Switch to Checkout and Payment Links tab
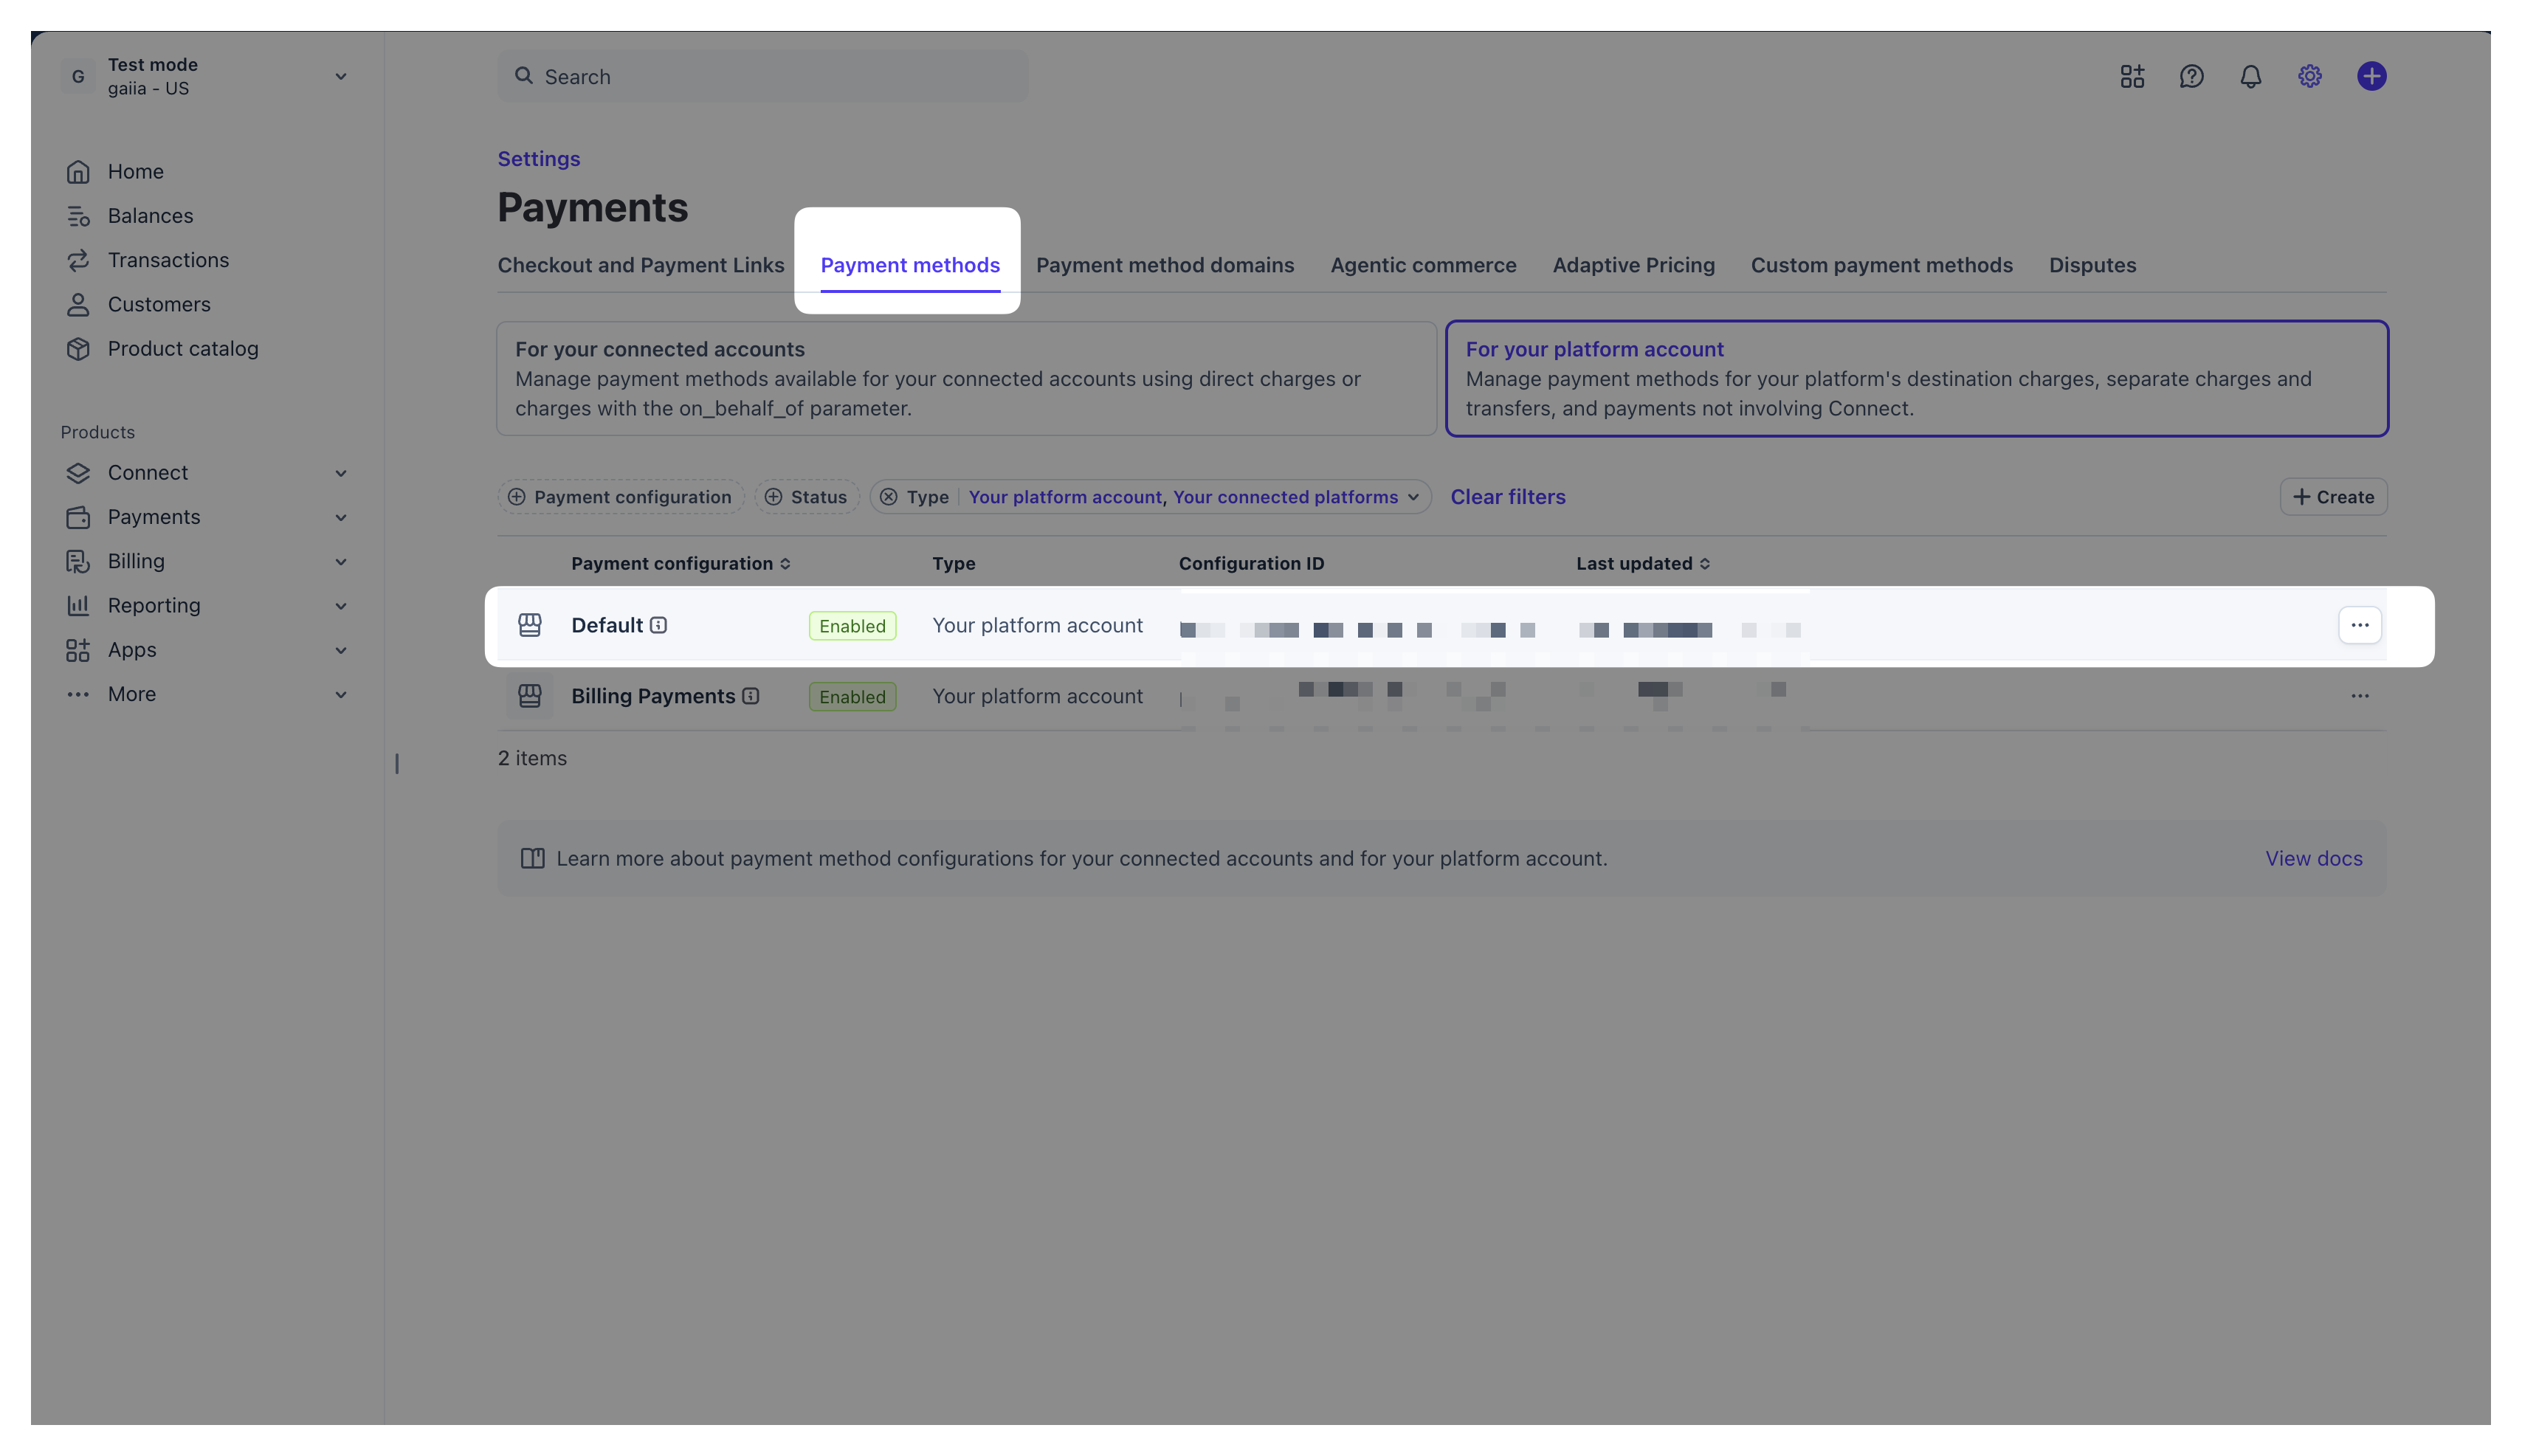The image size is (2522, 1456). pyautogui.click(x=640, y=265)
